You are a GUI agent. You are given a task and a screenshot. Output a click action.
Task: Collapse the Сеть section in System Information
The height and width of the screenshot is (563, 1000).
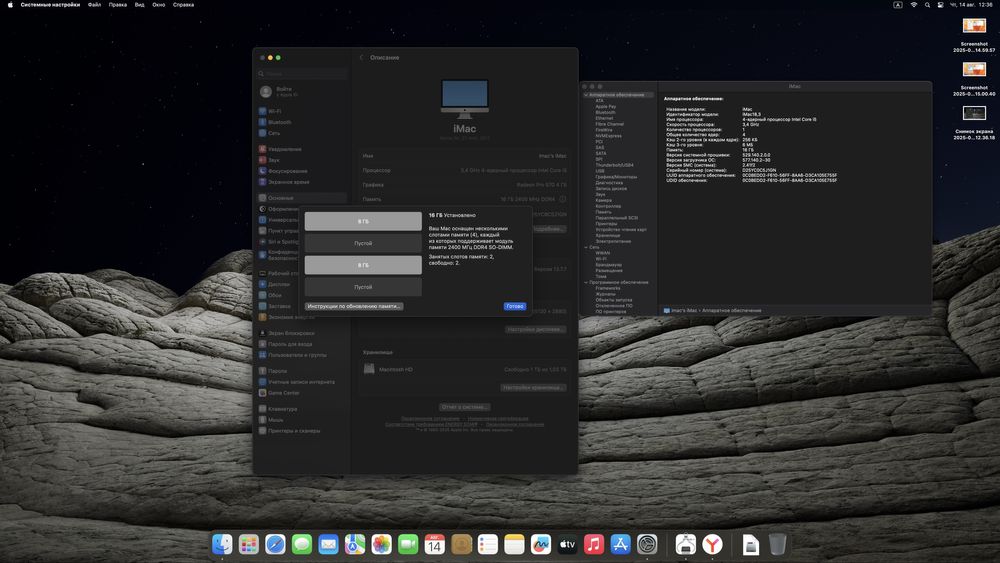click(586, 247)
